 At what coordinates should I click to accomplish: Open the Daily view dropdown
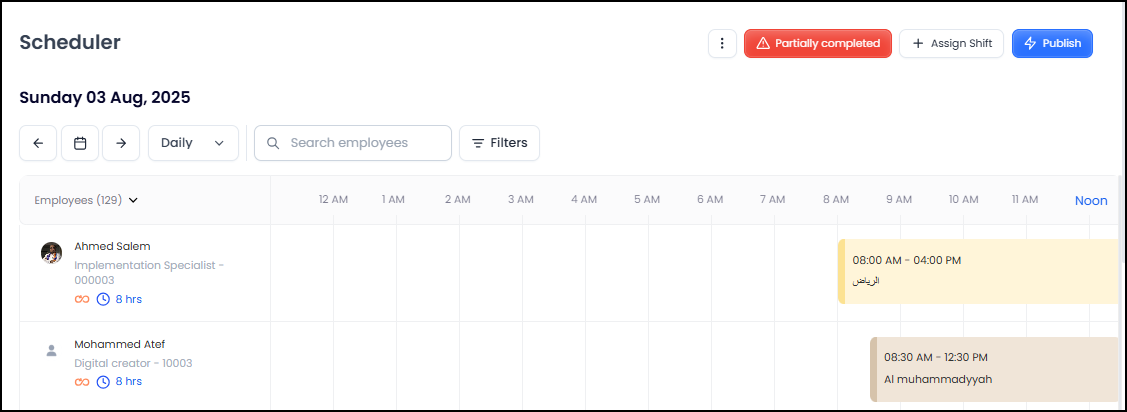tap(193, 143)
